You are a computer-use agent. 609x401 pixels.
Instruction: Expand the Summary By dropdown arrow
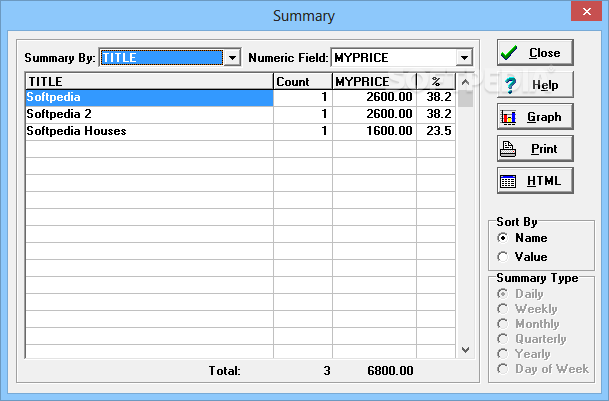[232, 58]
